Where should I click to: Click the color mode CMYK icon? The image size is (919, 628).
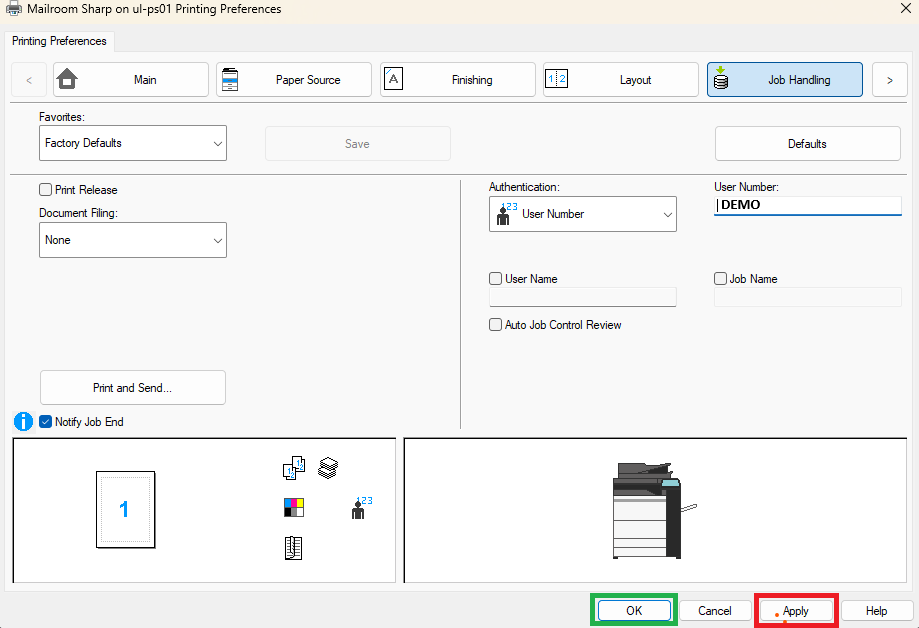point(294,507)
